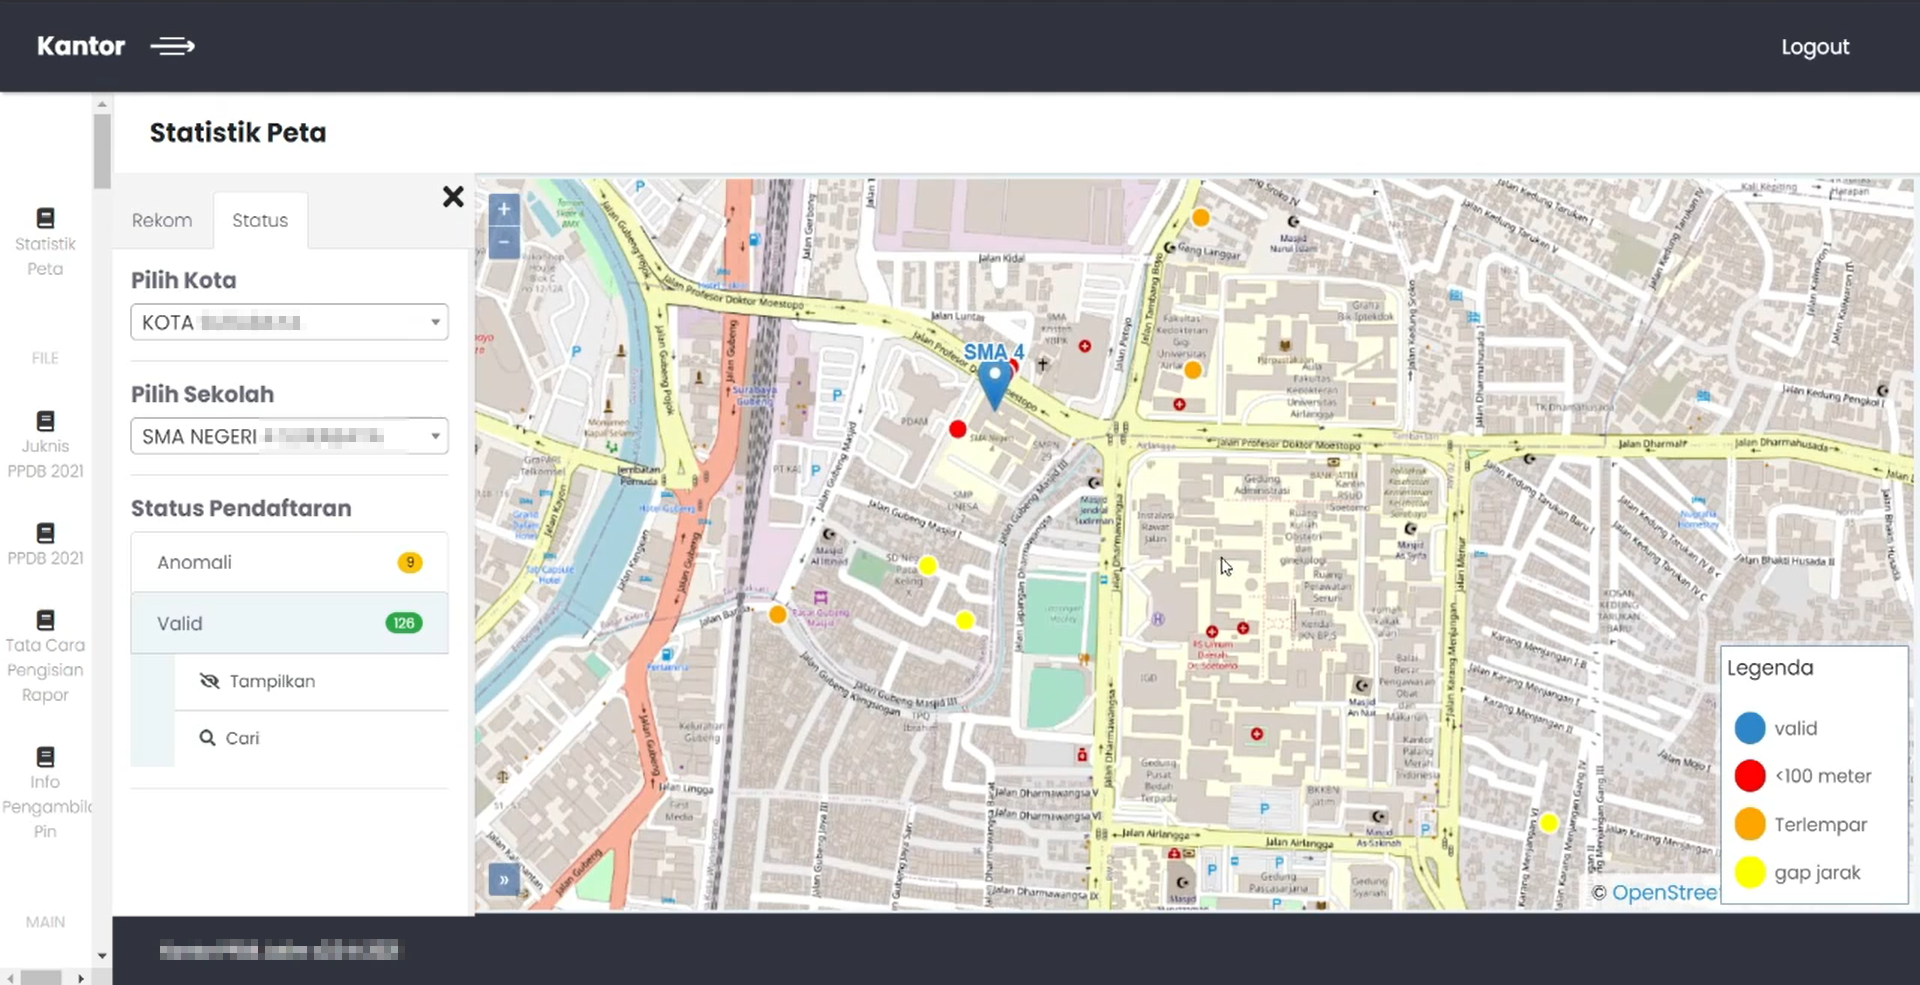Click orange marker near Gang Langgar
Screen dimensions: 1920x985
click(1201, 217)
